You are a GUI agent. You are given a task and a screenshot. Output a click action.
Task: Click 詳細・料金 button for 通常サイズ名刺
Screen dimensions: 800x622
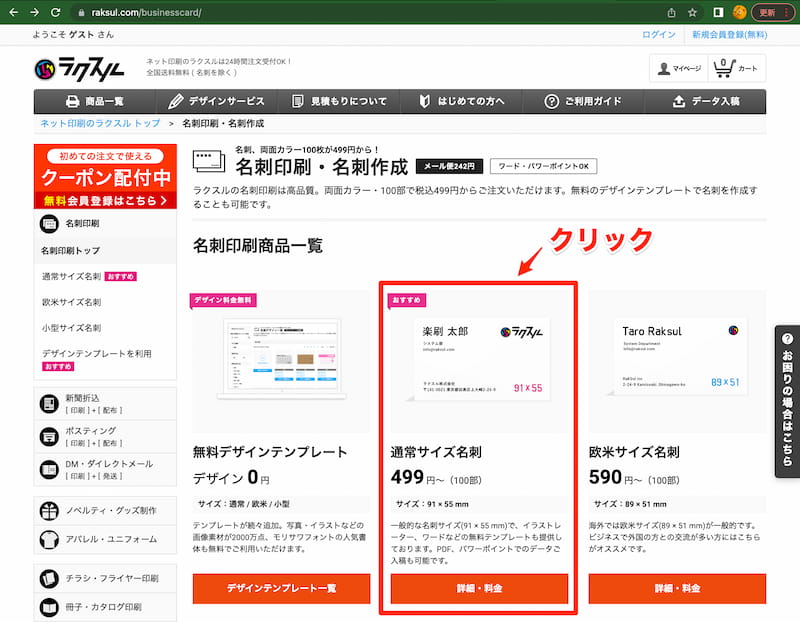pos(479,588)
